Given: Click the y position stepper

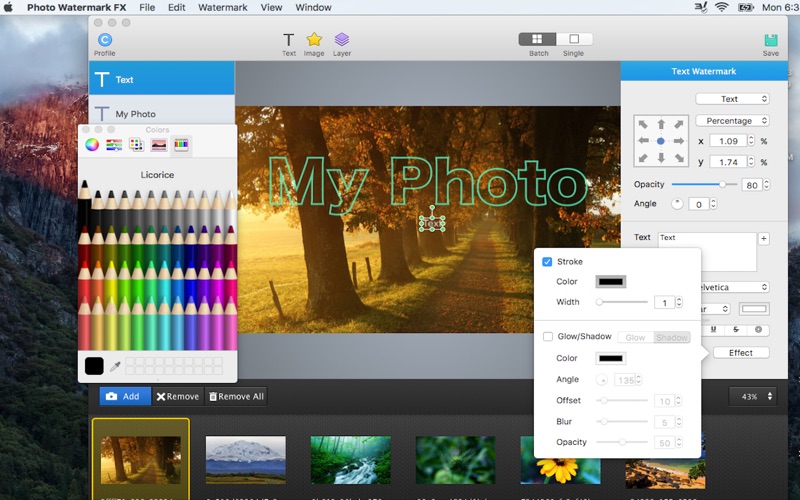Looking at the screenshot, I should click(751, 162).
